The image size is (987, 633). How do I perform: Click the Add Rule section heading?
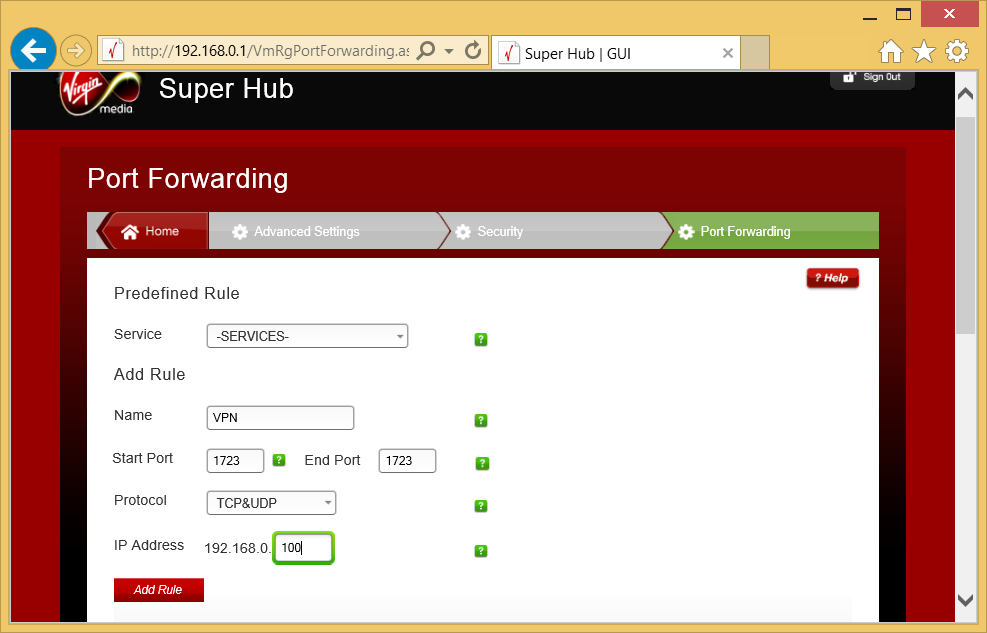149,374
